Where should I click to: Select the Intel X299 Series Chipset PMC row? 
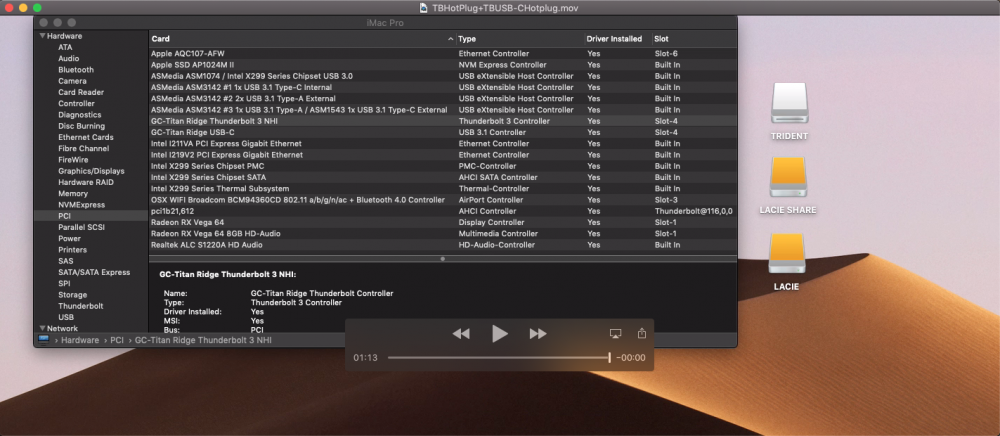pyautogui.click(x=443, y=166)
